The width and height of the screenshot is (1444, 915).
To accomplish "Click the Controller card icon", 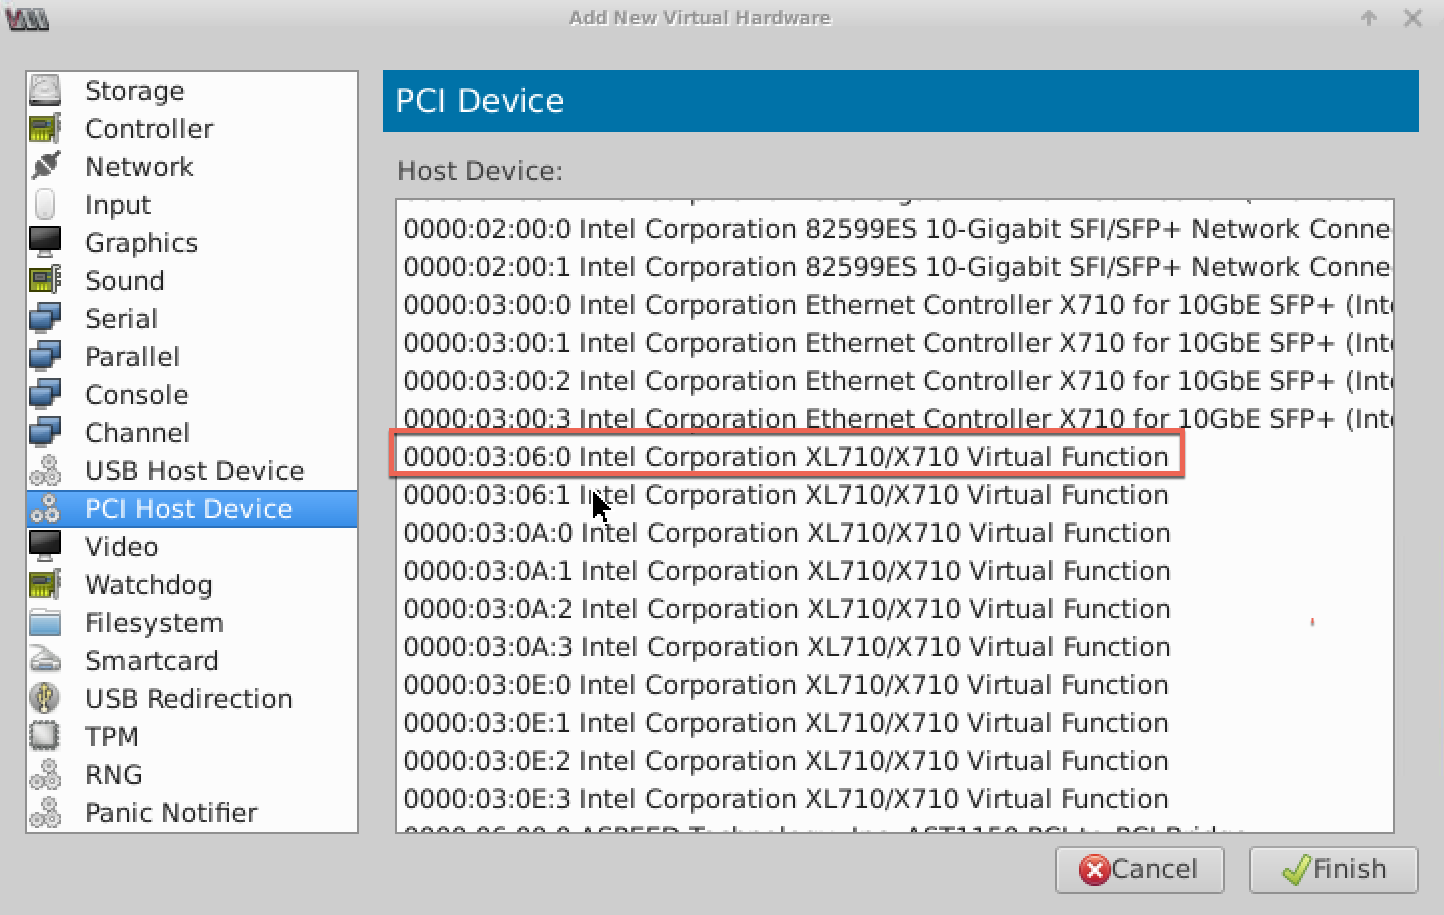I will [x=45, y=128].
